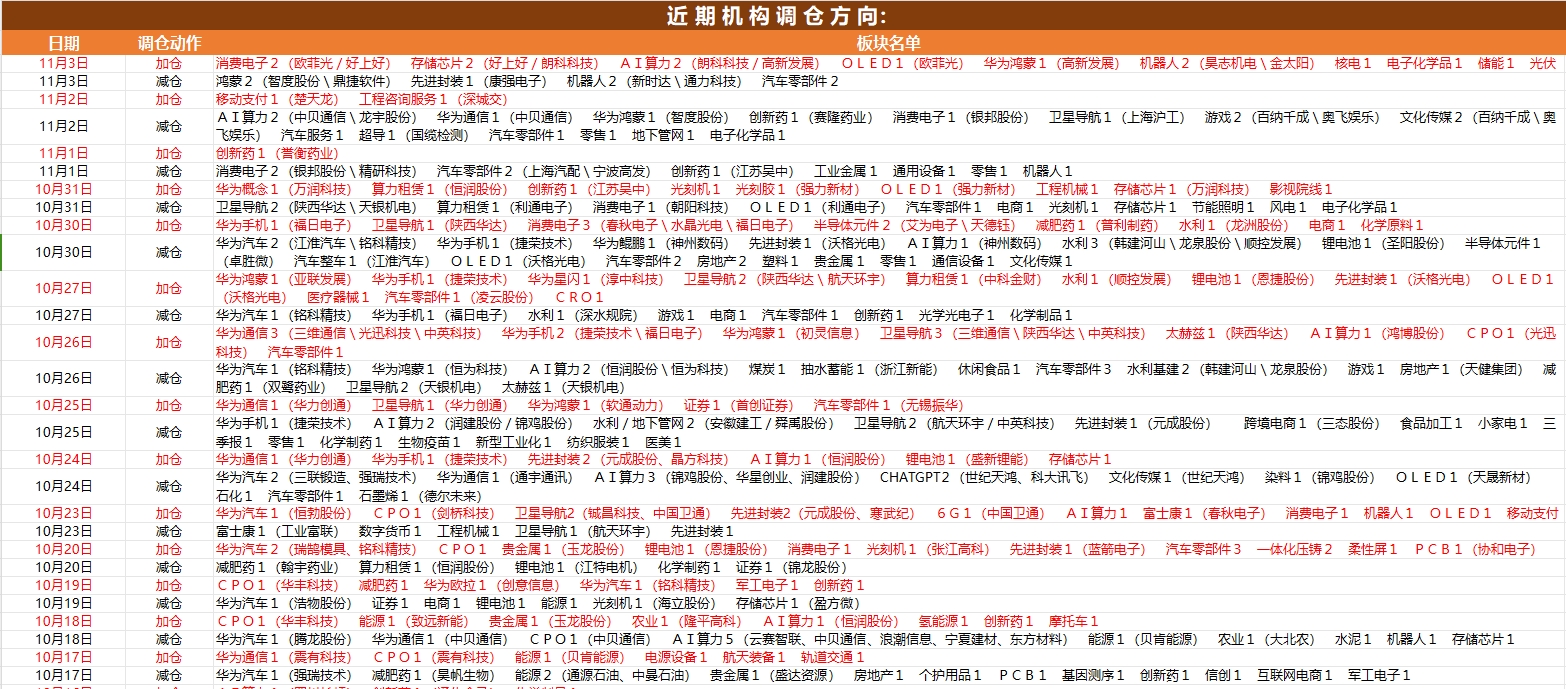Select 加仓 in the 10月20日 row

coord(169,549)
